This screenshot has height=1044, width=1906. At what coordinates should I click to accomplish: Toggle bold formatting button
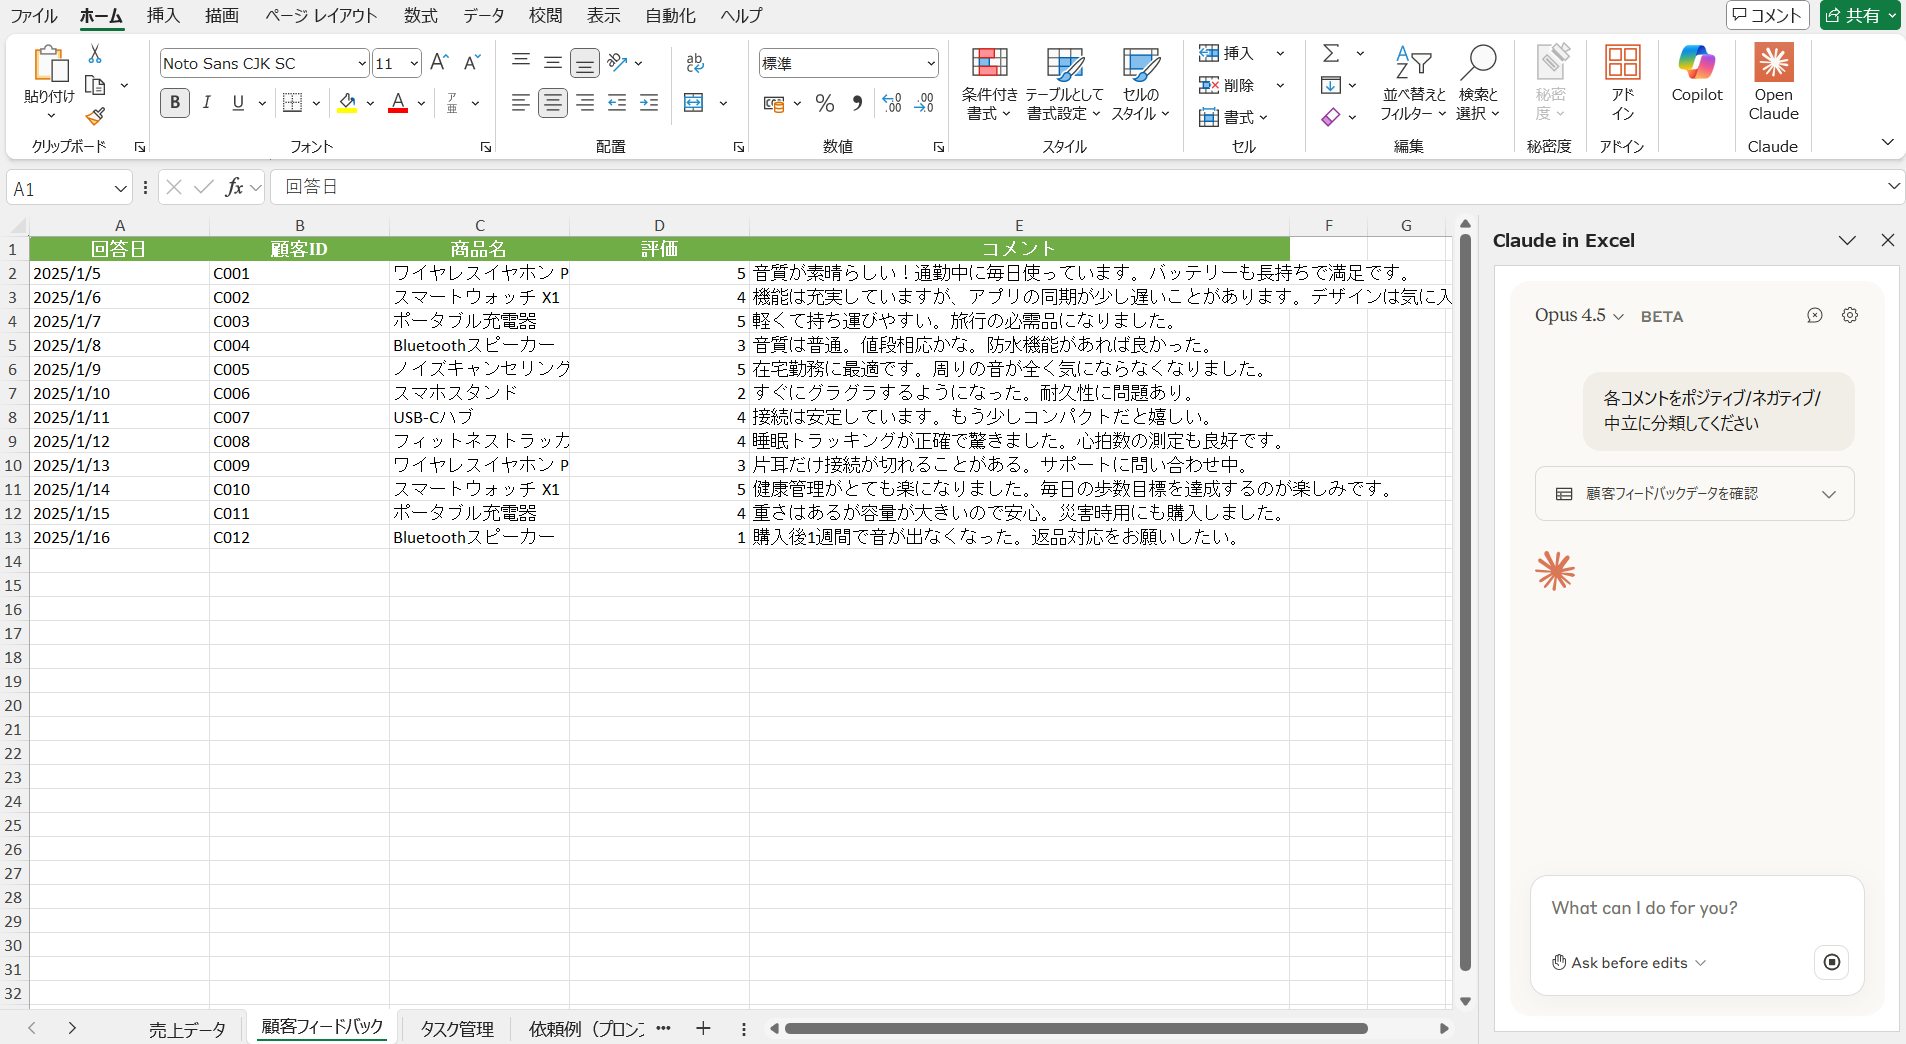(x=175, y=103)
